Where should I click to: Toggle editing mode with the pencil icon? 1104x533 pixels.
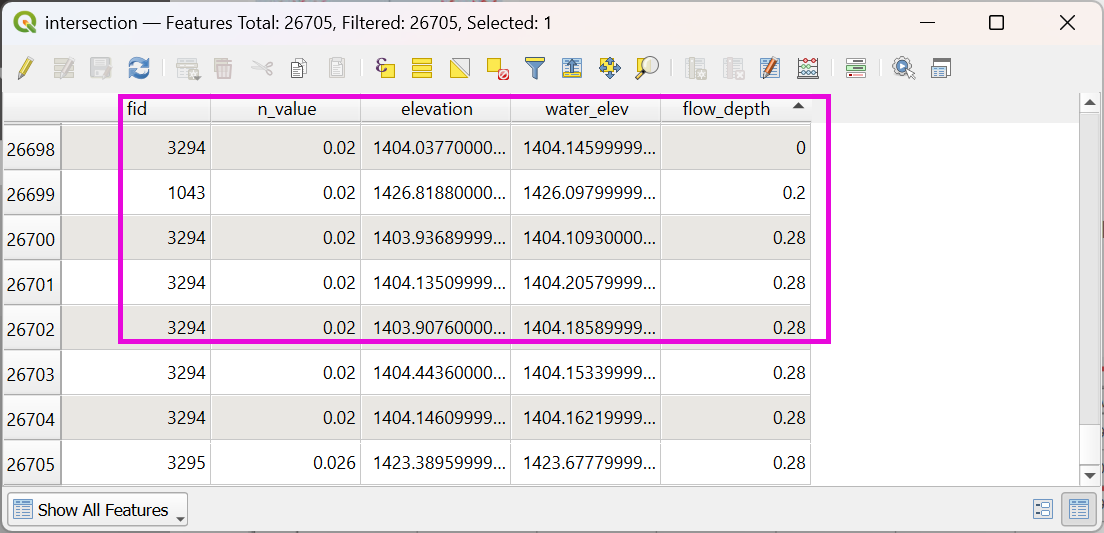click(x=26, y=68)
